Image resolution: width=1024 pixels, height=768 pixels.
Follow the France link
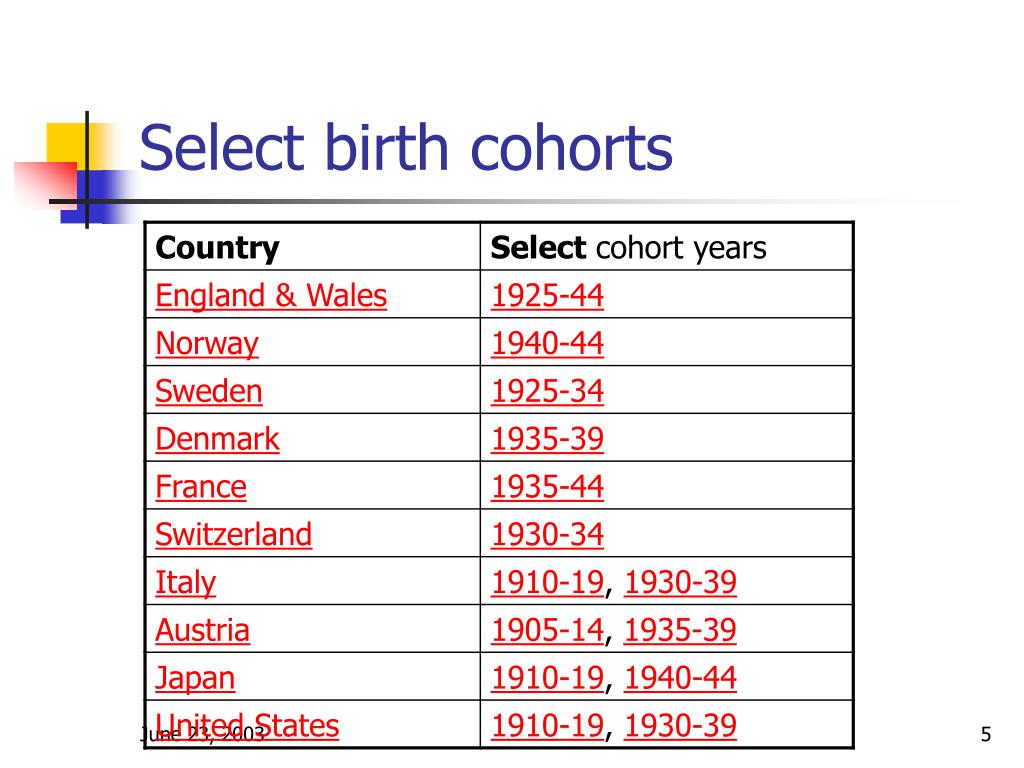[x=201, y=487]
